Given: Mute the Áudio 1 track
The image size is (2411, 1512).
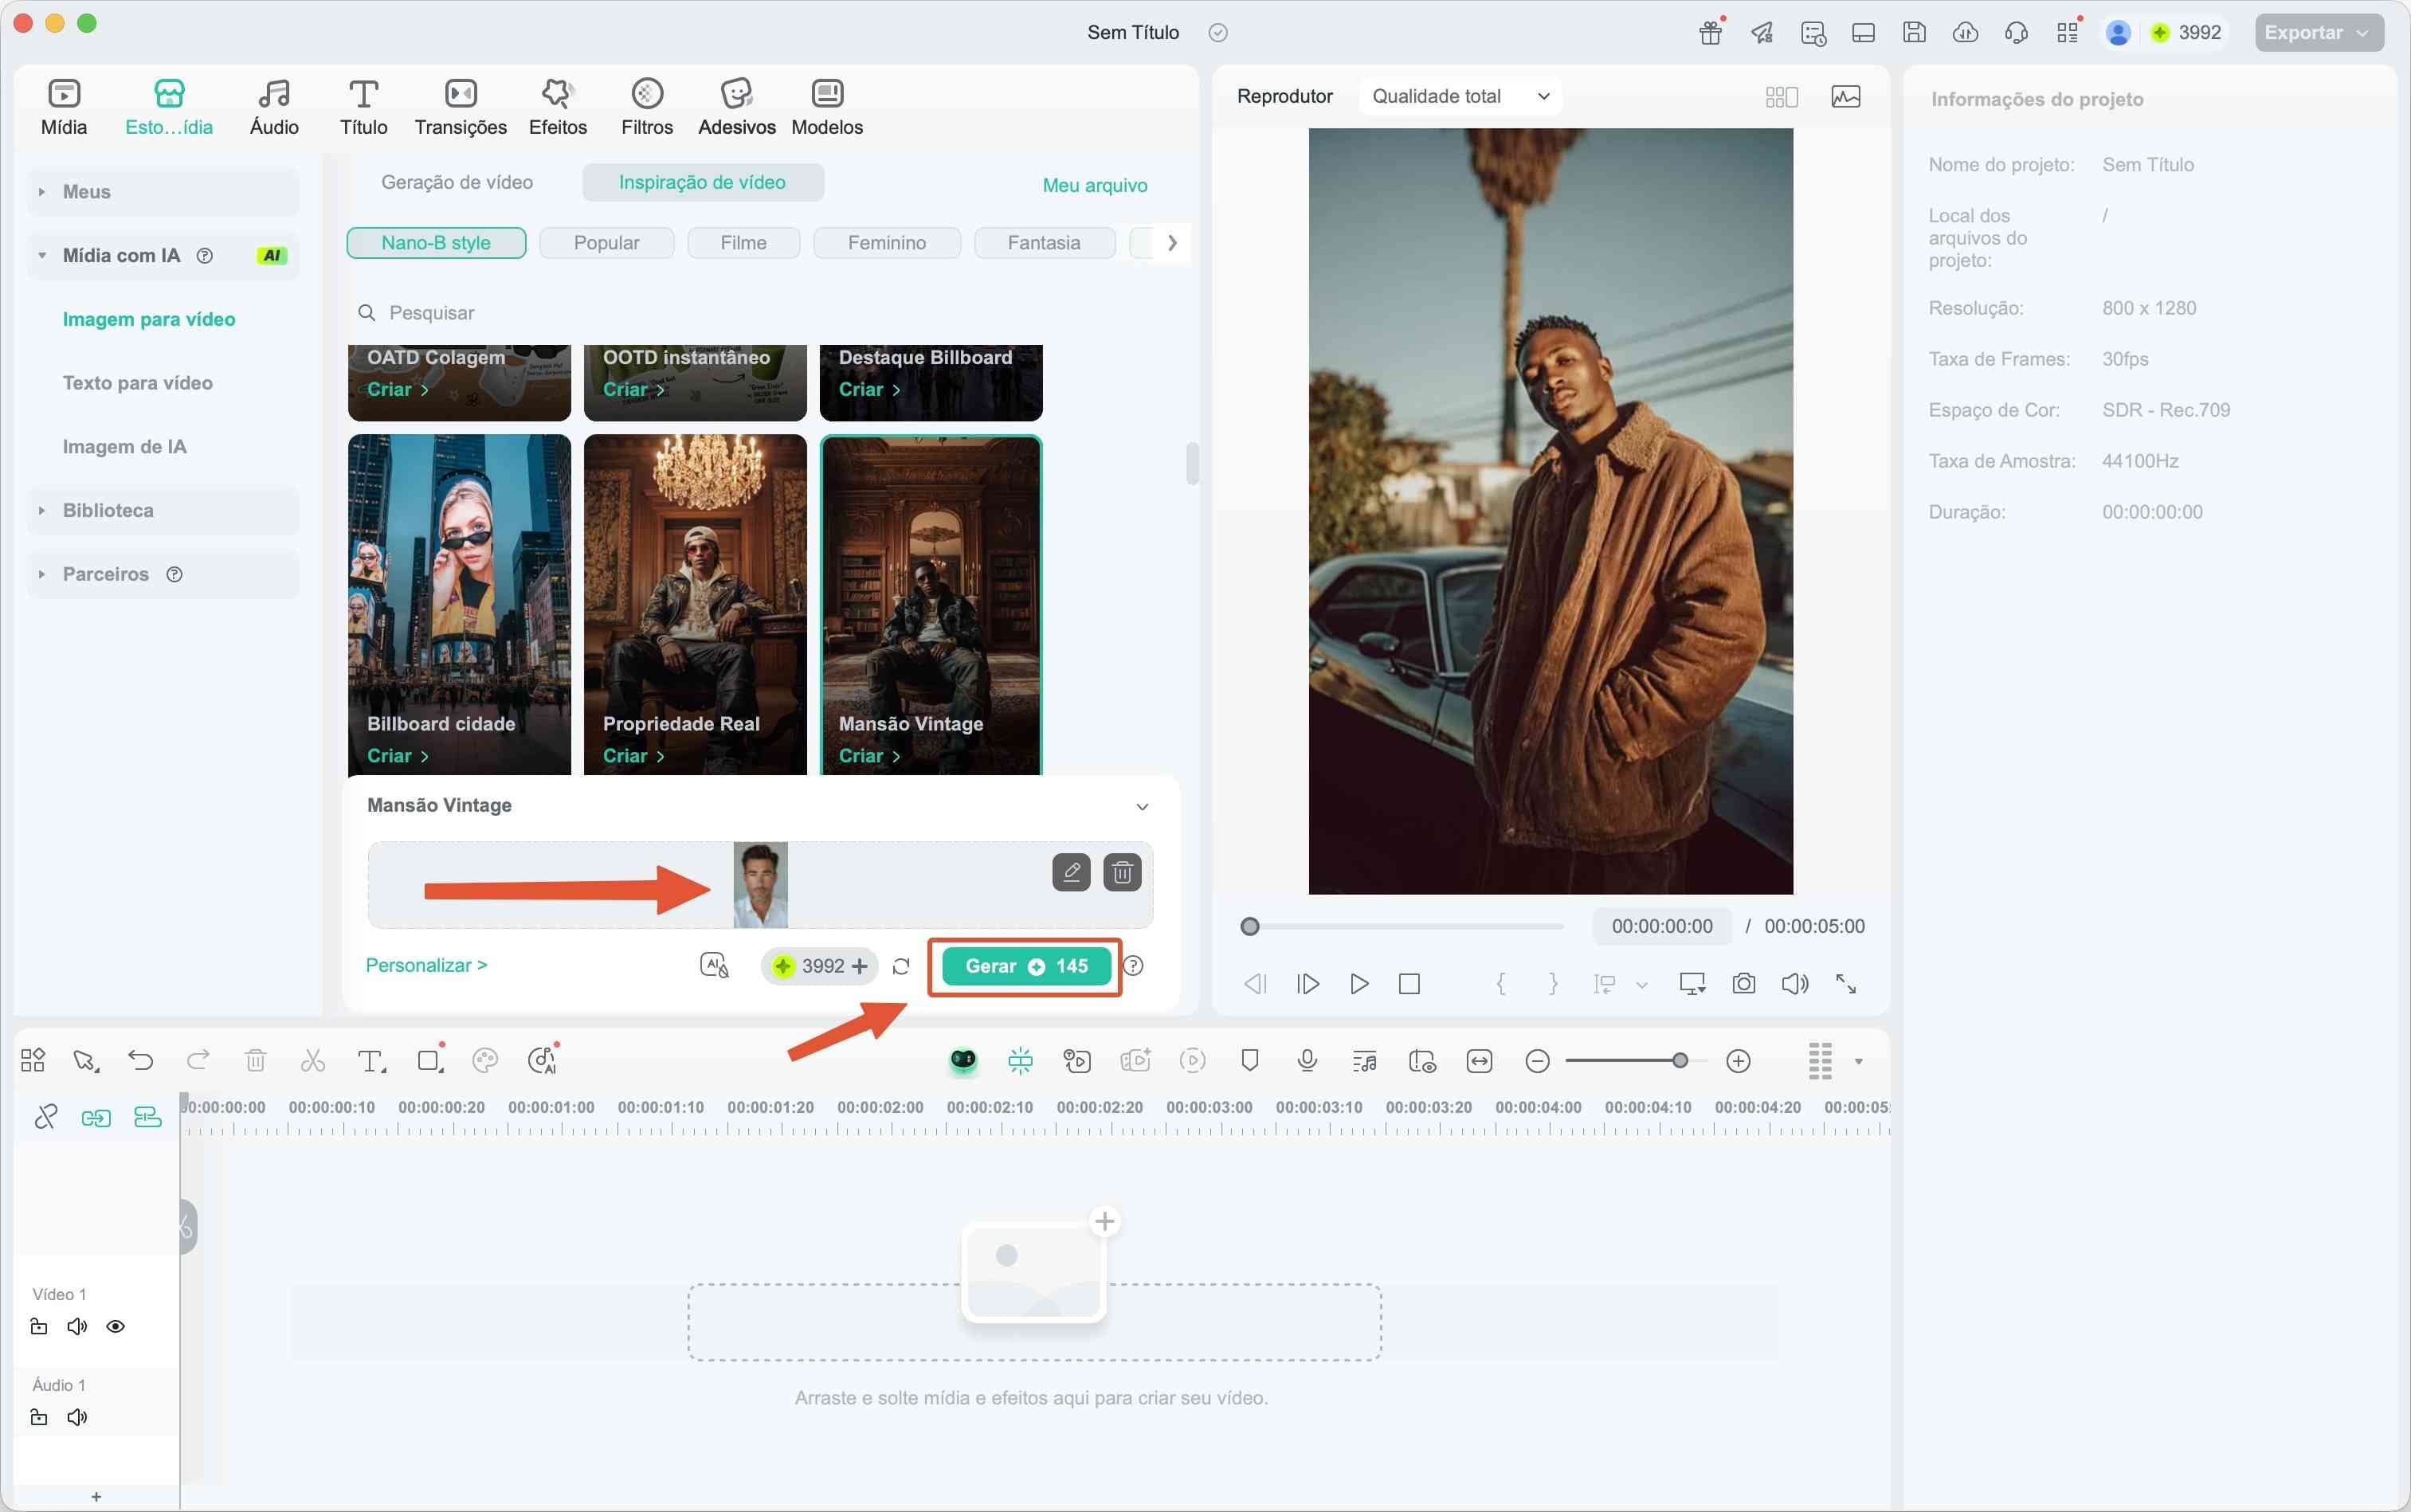Looking at the screenshot, I should 77,1418.
